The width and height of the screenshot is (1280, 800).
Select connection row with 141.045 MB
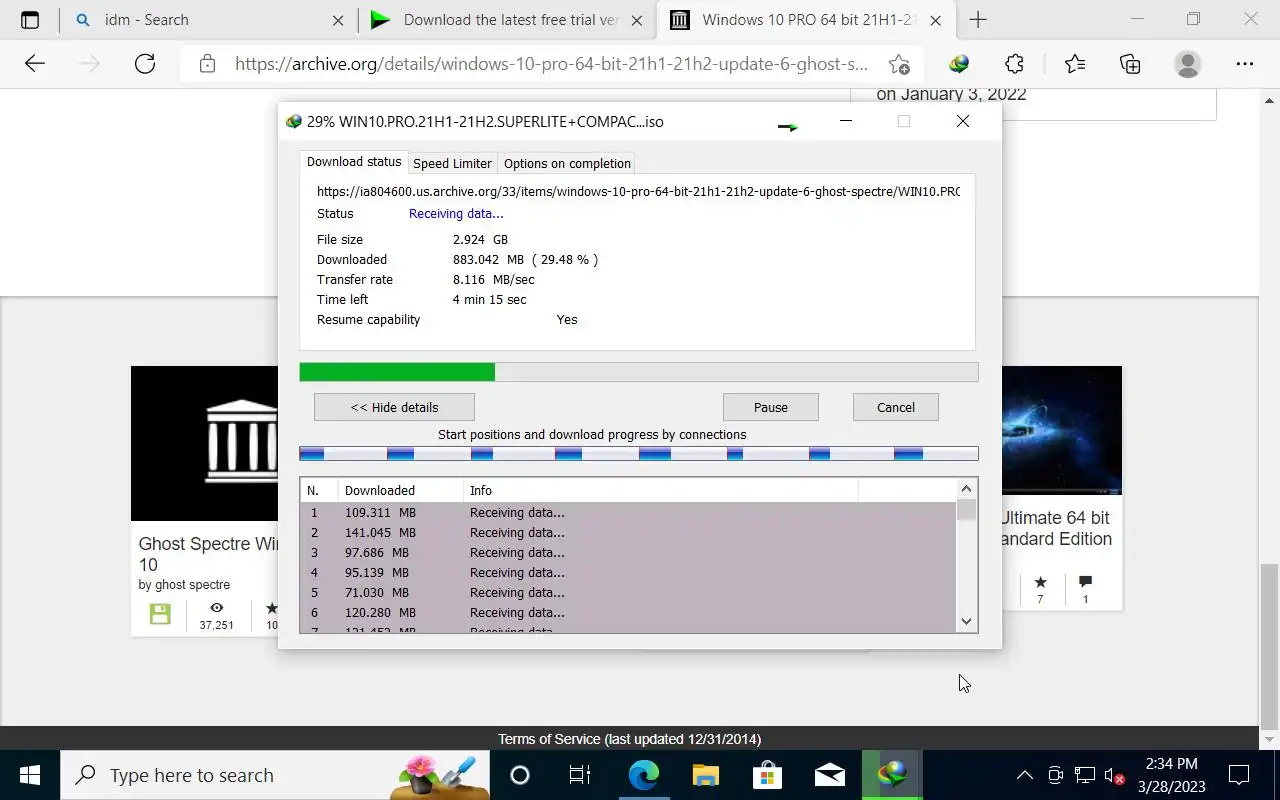(x=628, y=532)
